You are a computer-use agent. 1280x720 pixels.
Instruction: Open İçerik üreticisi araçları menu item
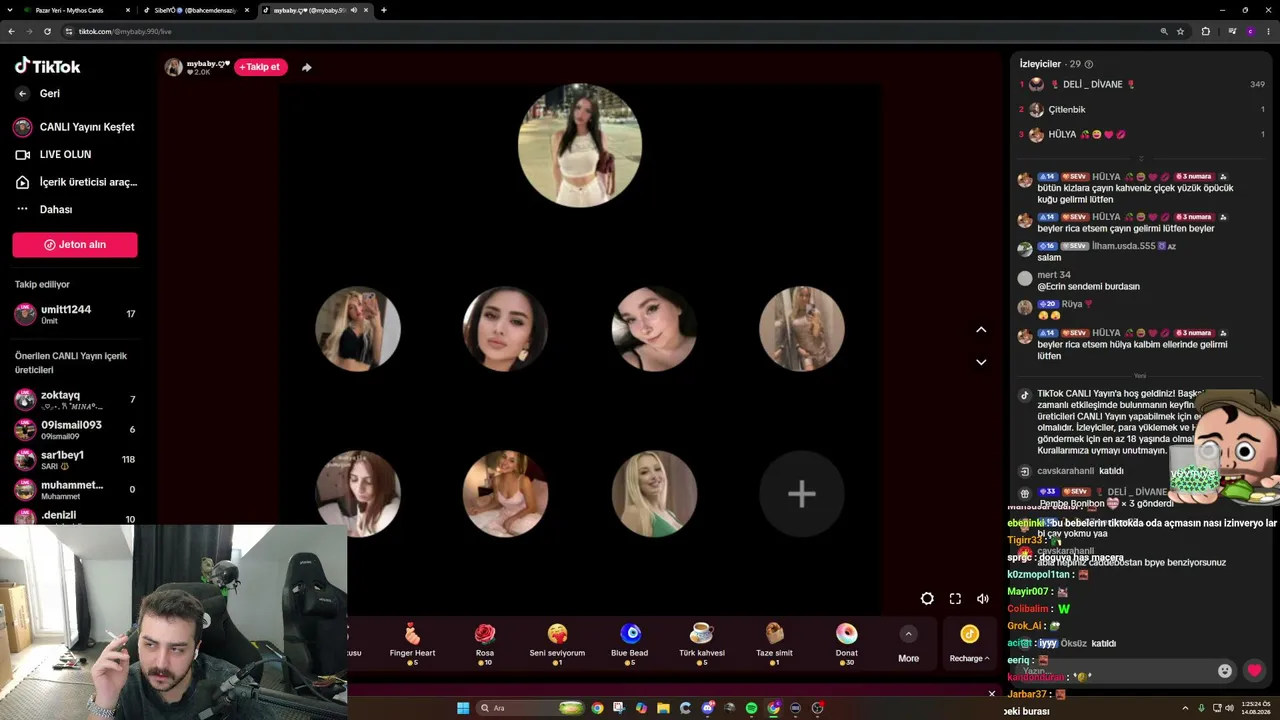(x=75, y=182)
